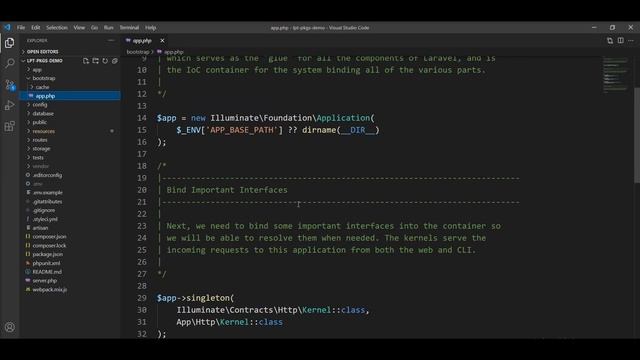Screen dimensions: 640x360
Task: Open the Search view in activity bar
Action: 9,64
